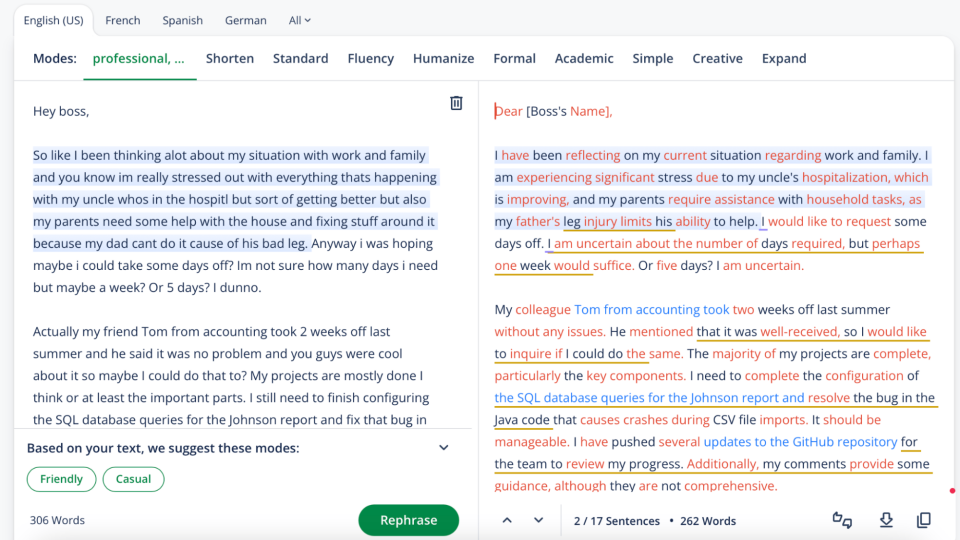
Task: Switch to the French language tab
Action: coord(123,20)
